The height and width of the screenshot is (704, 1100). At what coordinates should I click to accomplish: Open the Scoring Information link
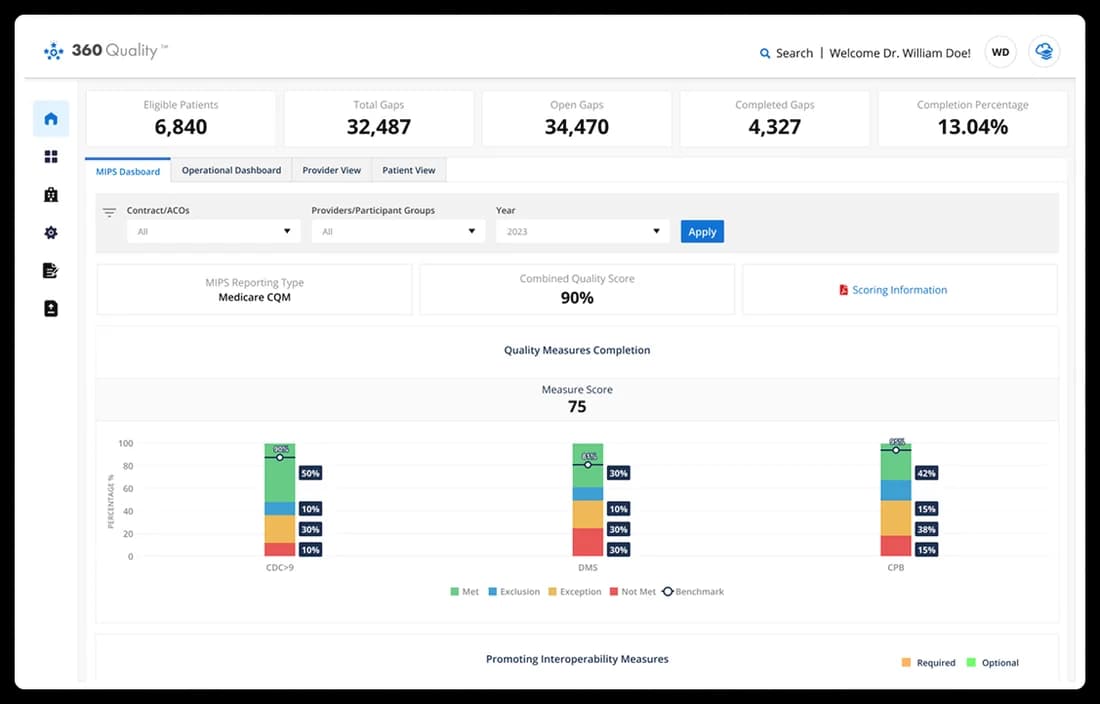click(899, 290)
